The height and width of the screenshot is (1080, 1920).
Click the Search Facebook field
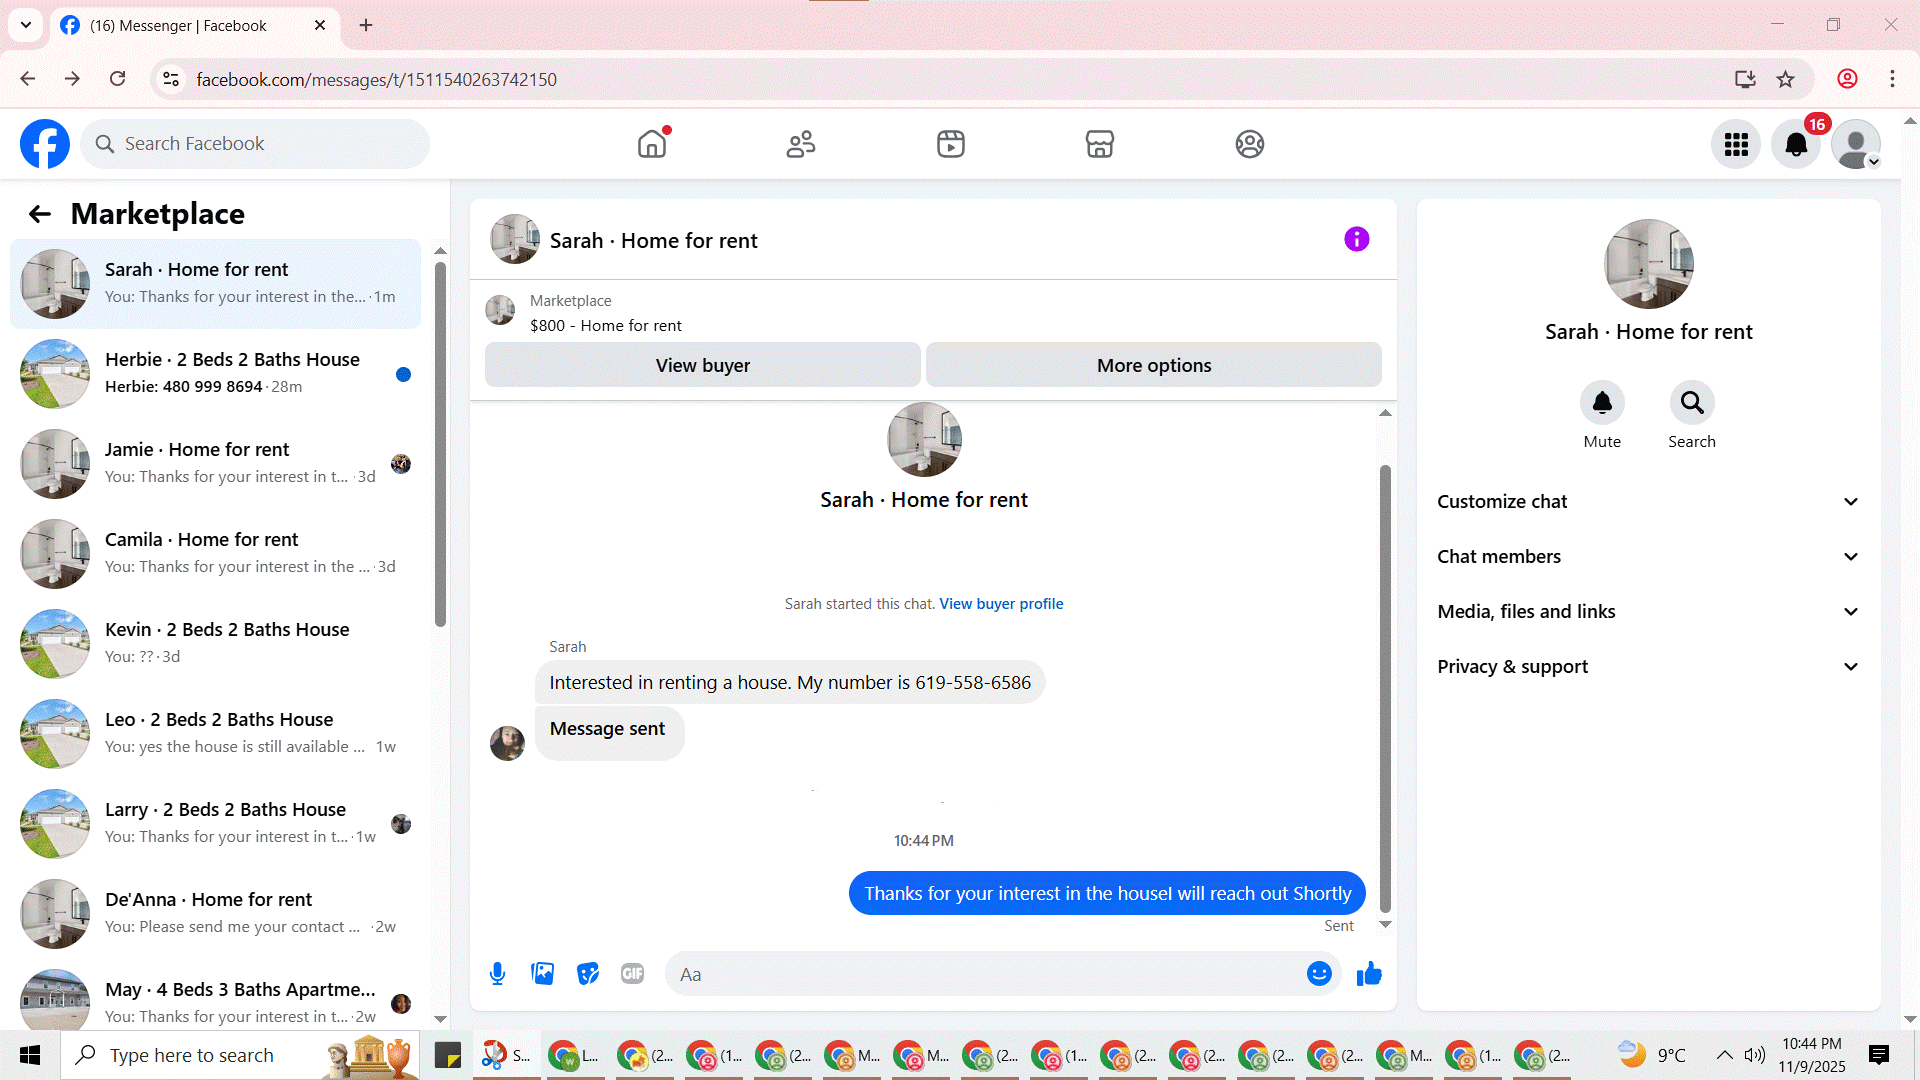tap(255, 144)
